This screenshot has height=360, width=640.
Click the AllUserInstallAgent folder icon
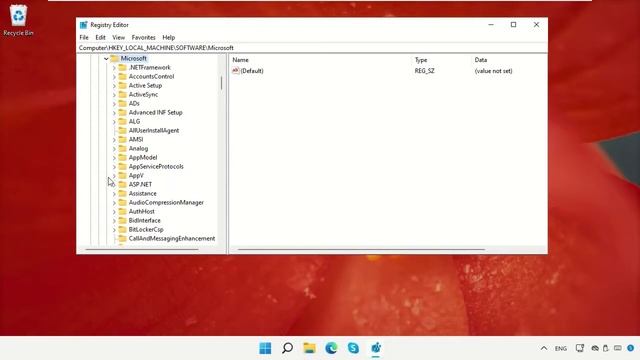pos(122,130)
